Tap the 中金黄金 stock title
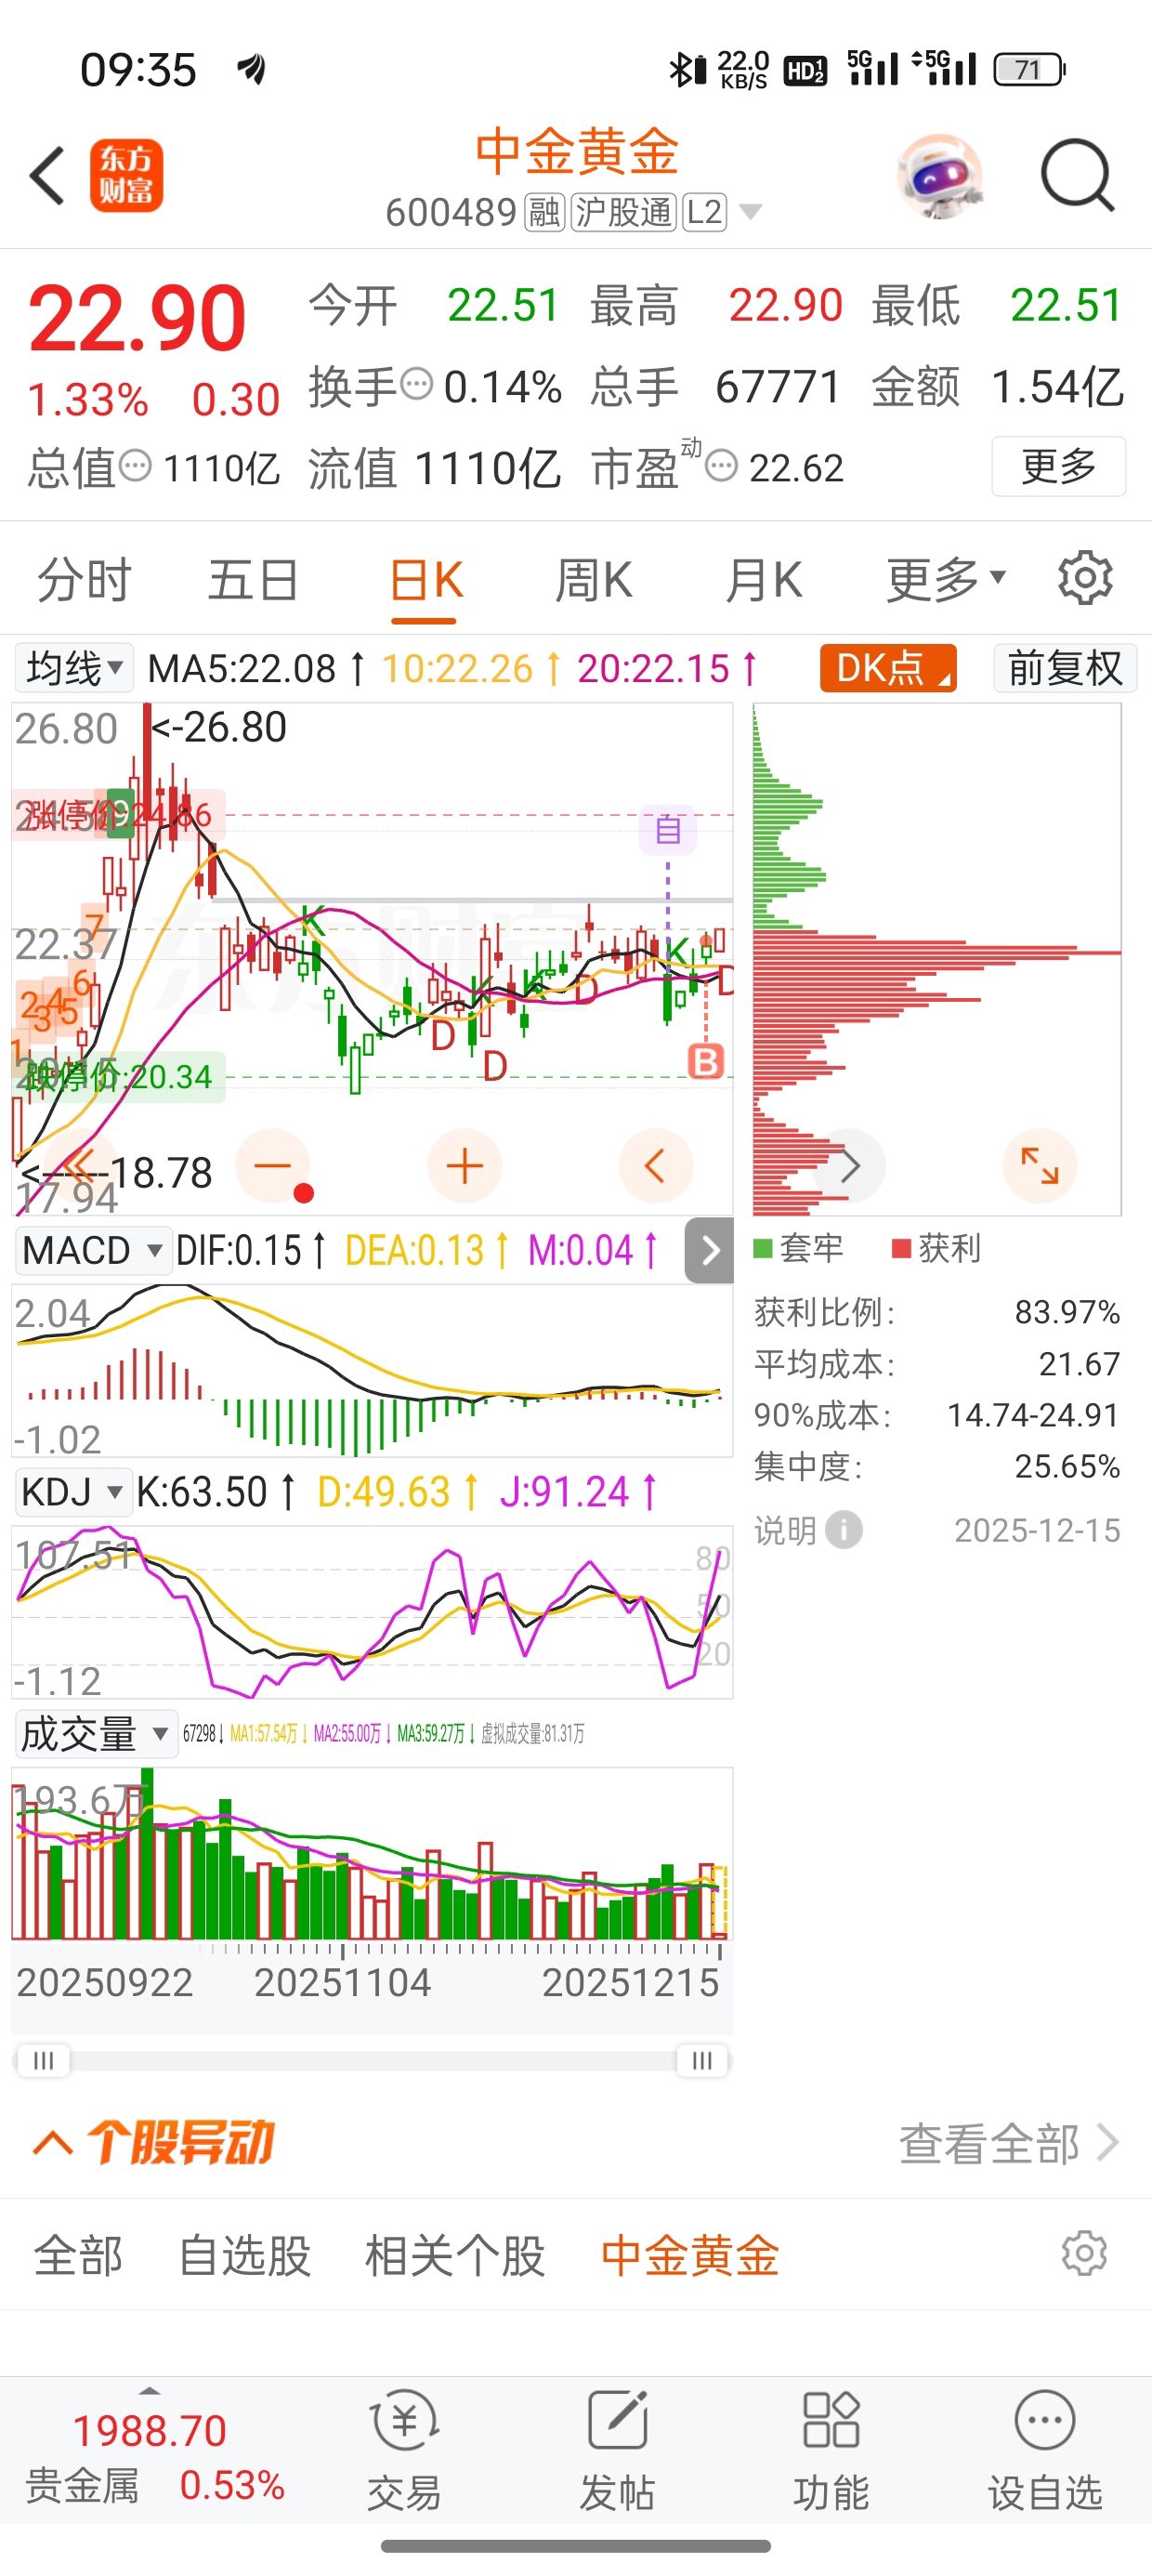 (577, 152)
